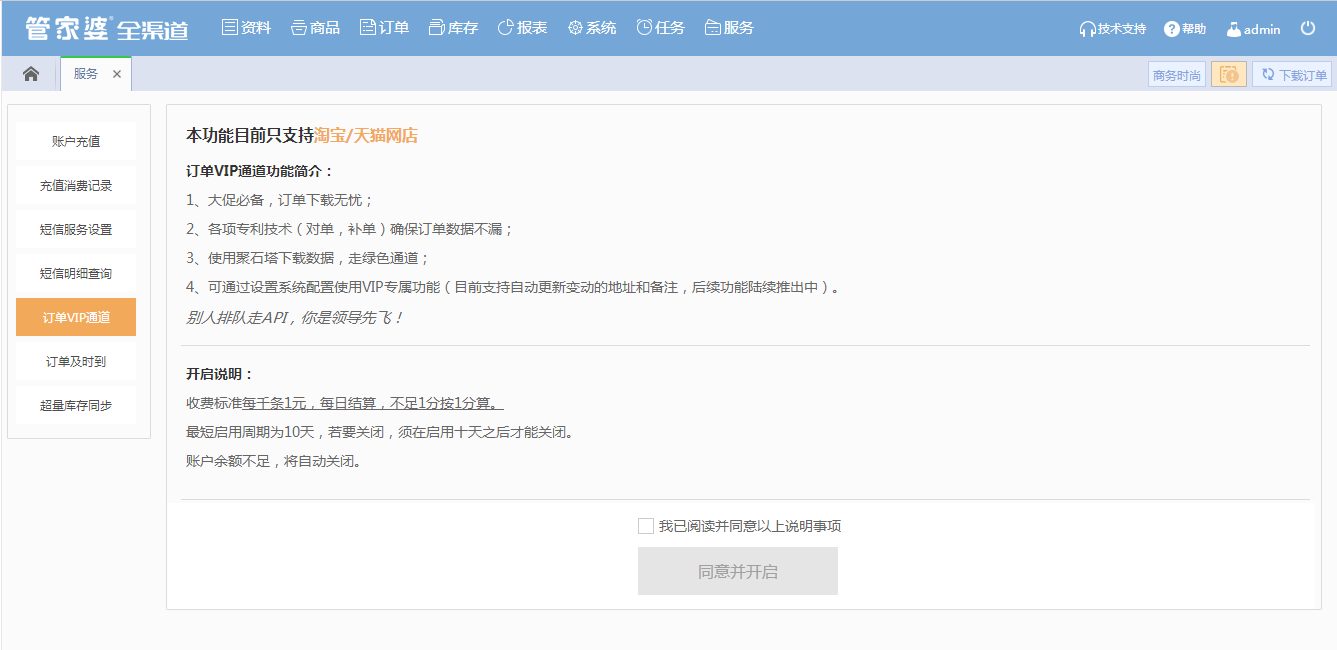Screen dimensions: 1337x650
Task: Open 短信服务设置 in sidebar
Action: (x=76, y=229)
